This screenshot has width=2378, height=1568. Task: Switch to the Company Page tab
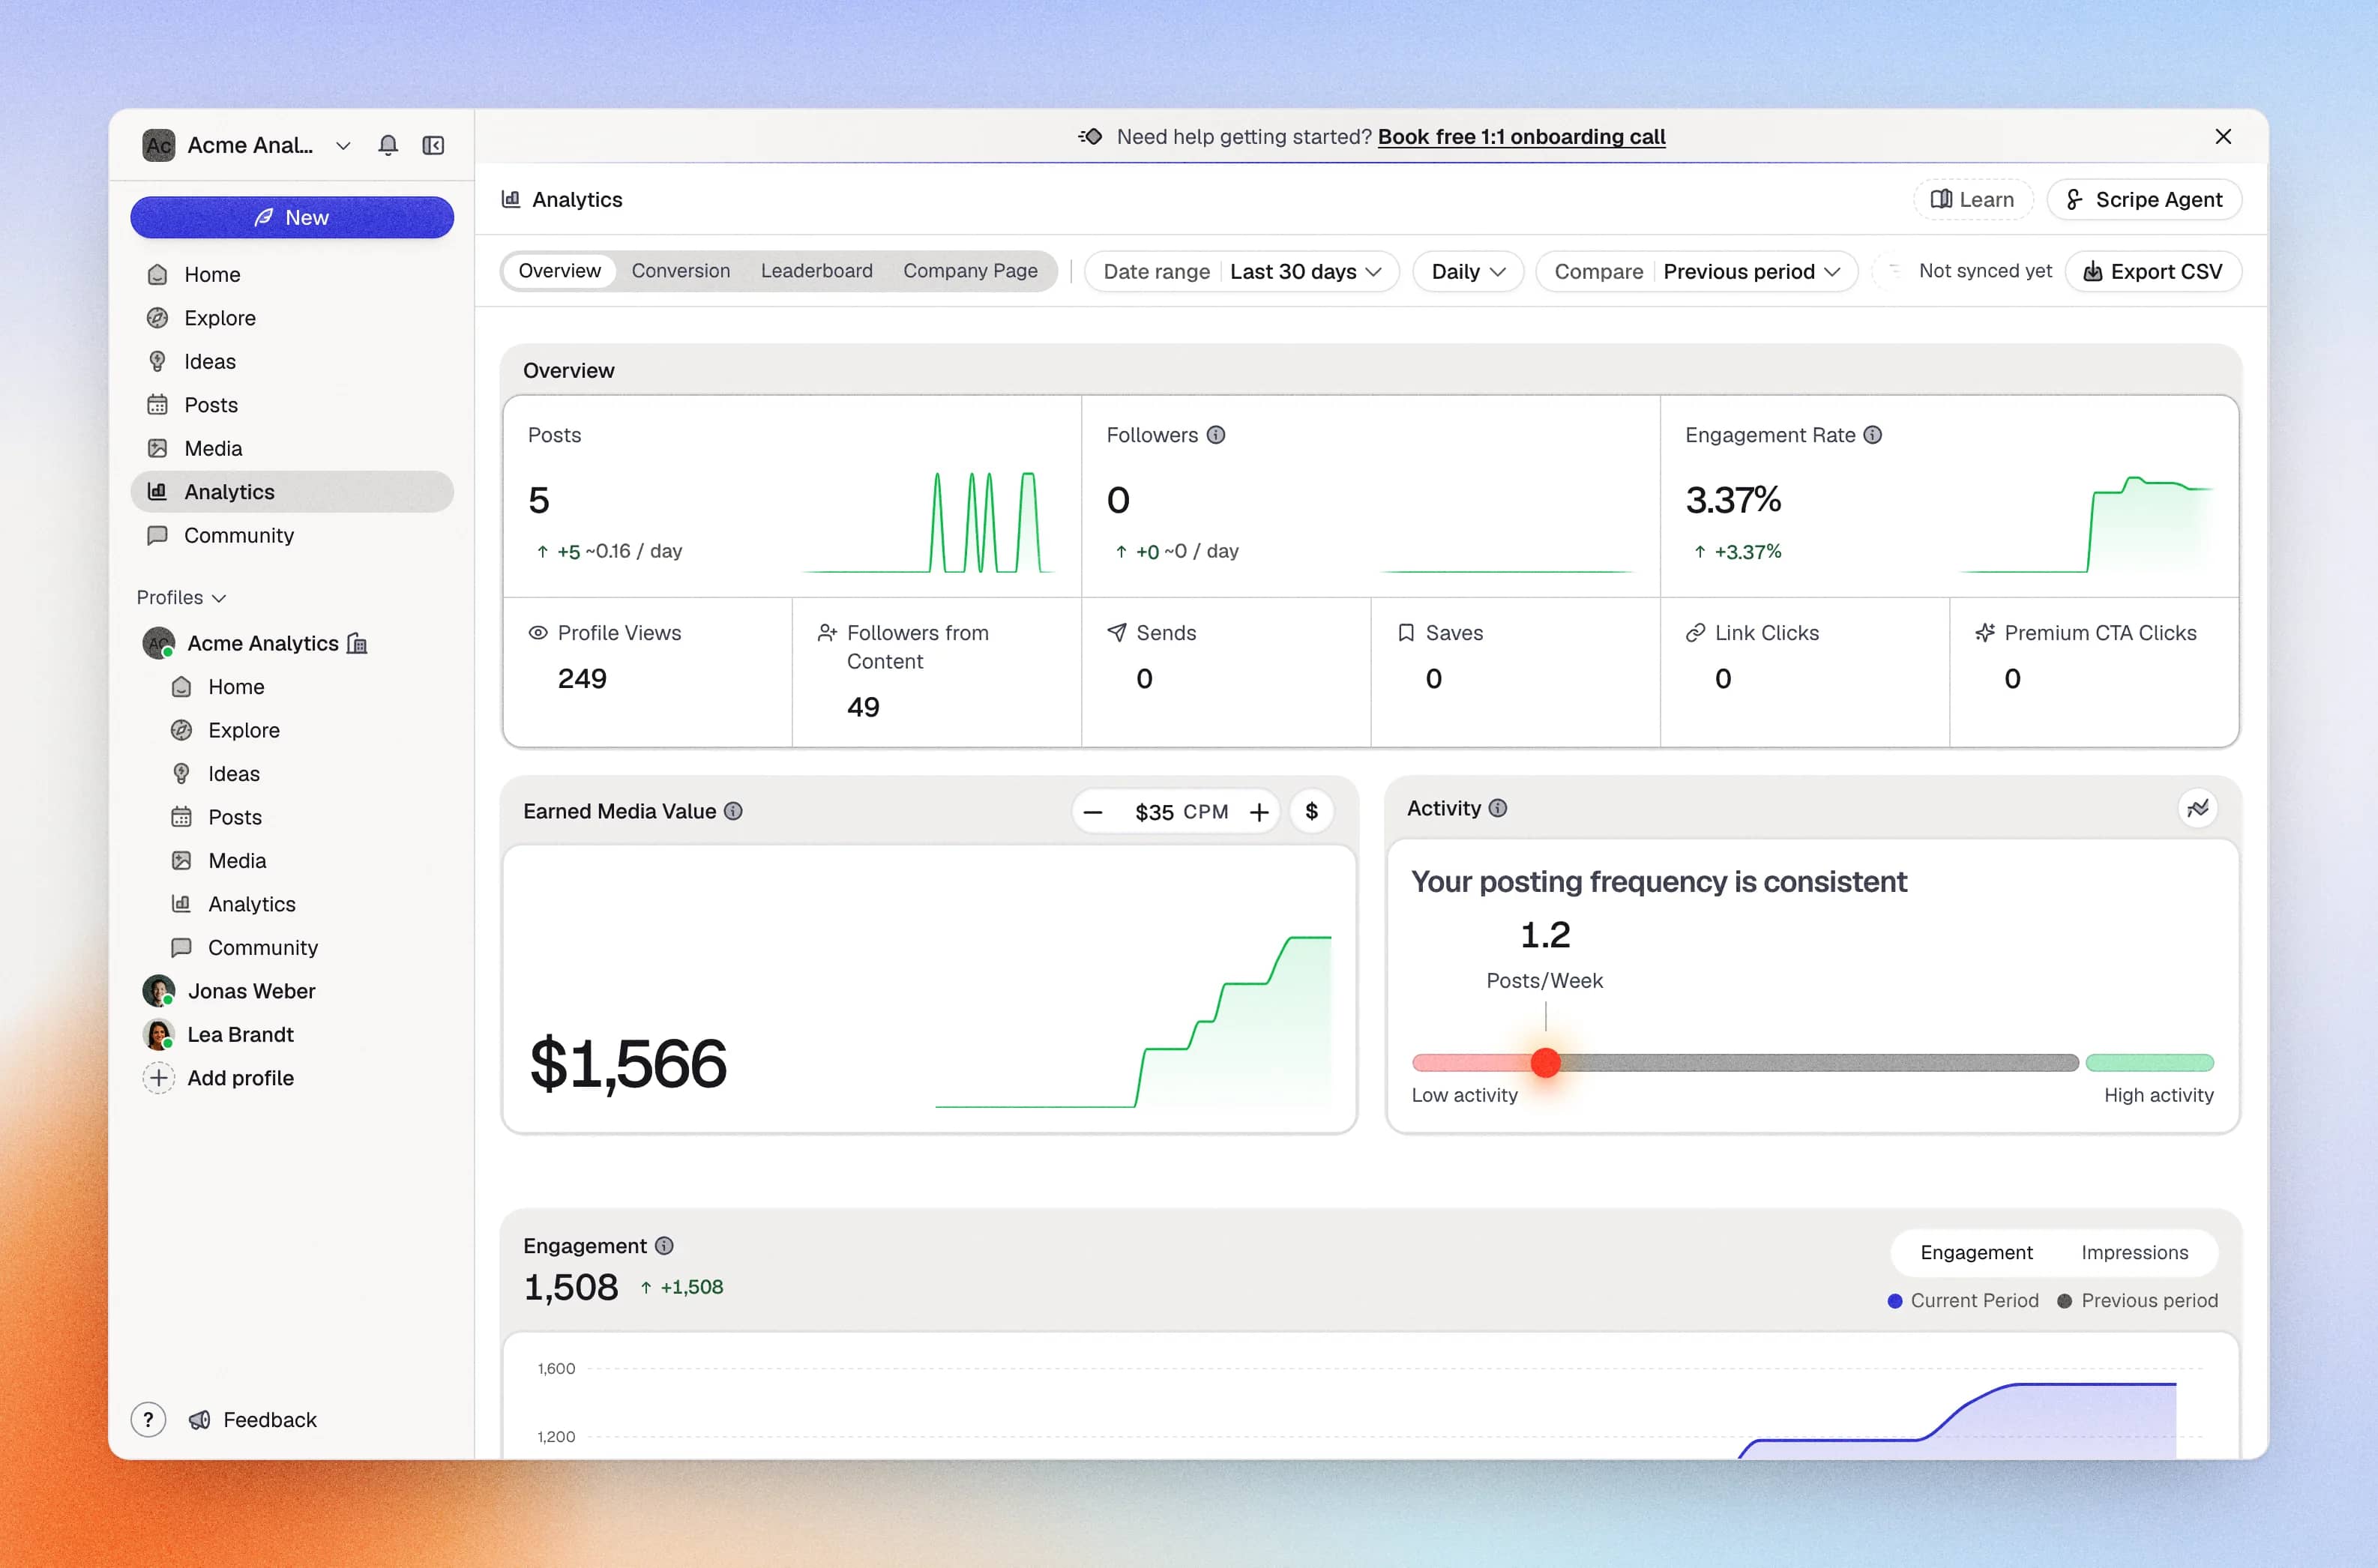coord(970,271)
